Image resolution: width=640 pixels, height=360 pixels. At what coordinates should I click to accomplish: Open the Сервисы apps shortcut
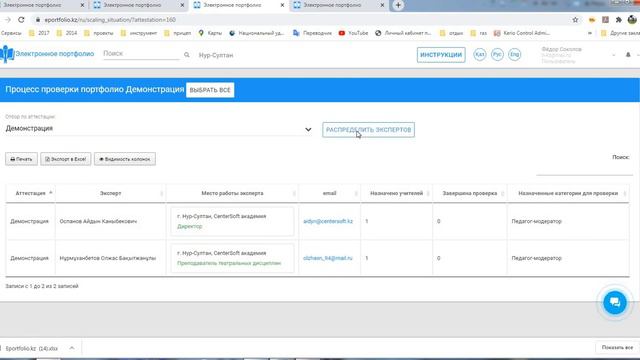pos(11,33)
